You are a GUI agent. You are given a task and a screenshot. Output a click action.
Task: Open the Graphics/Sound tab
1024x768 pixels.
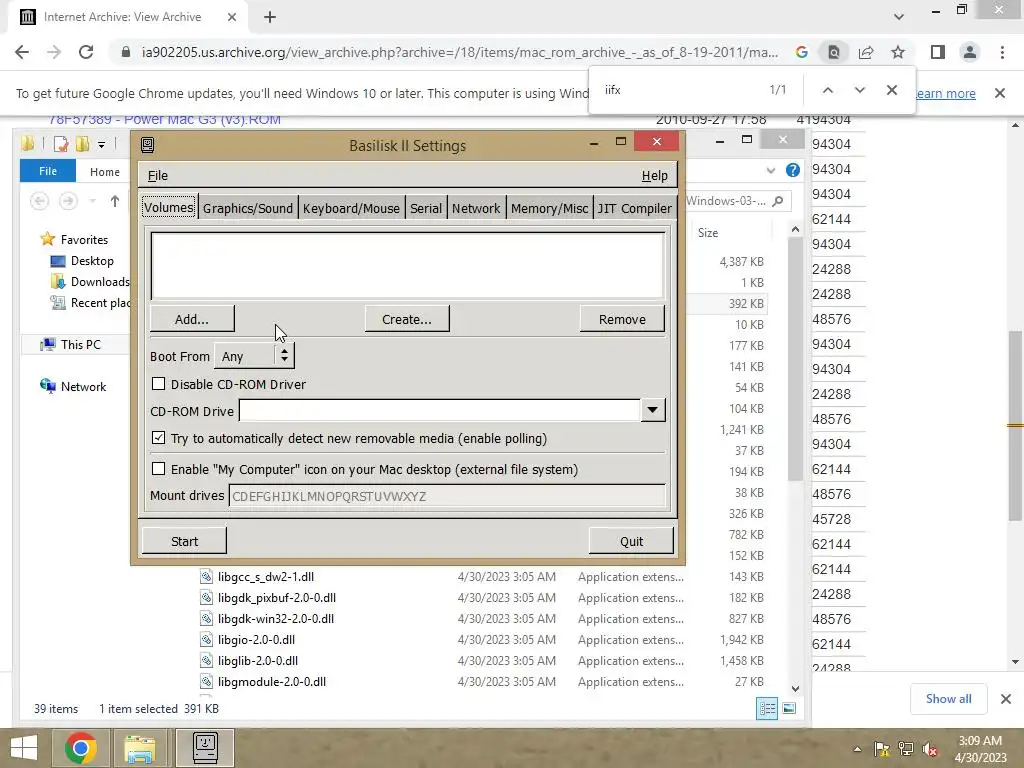pos(248,208)
